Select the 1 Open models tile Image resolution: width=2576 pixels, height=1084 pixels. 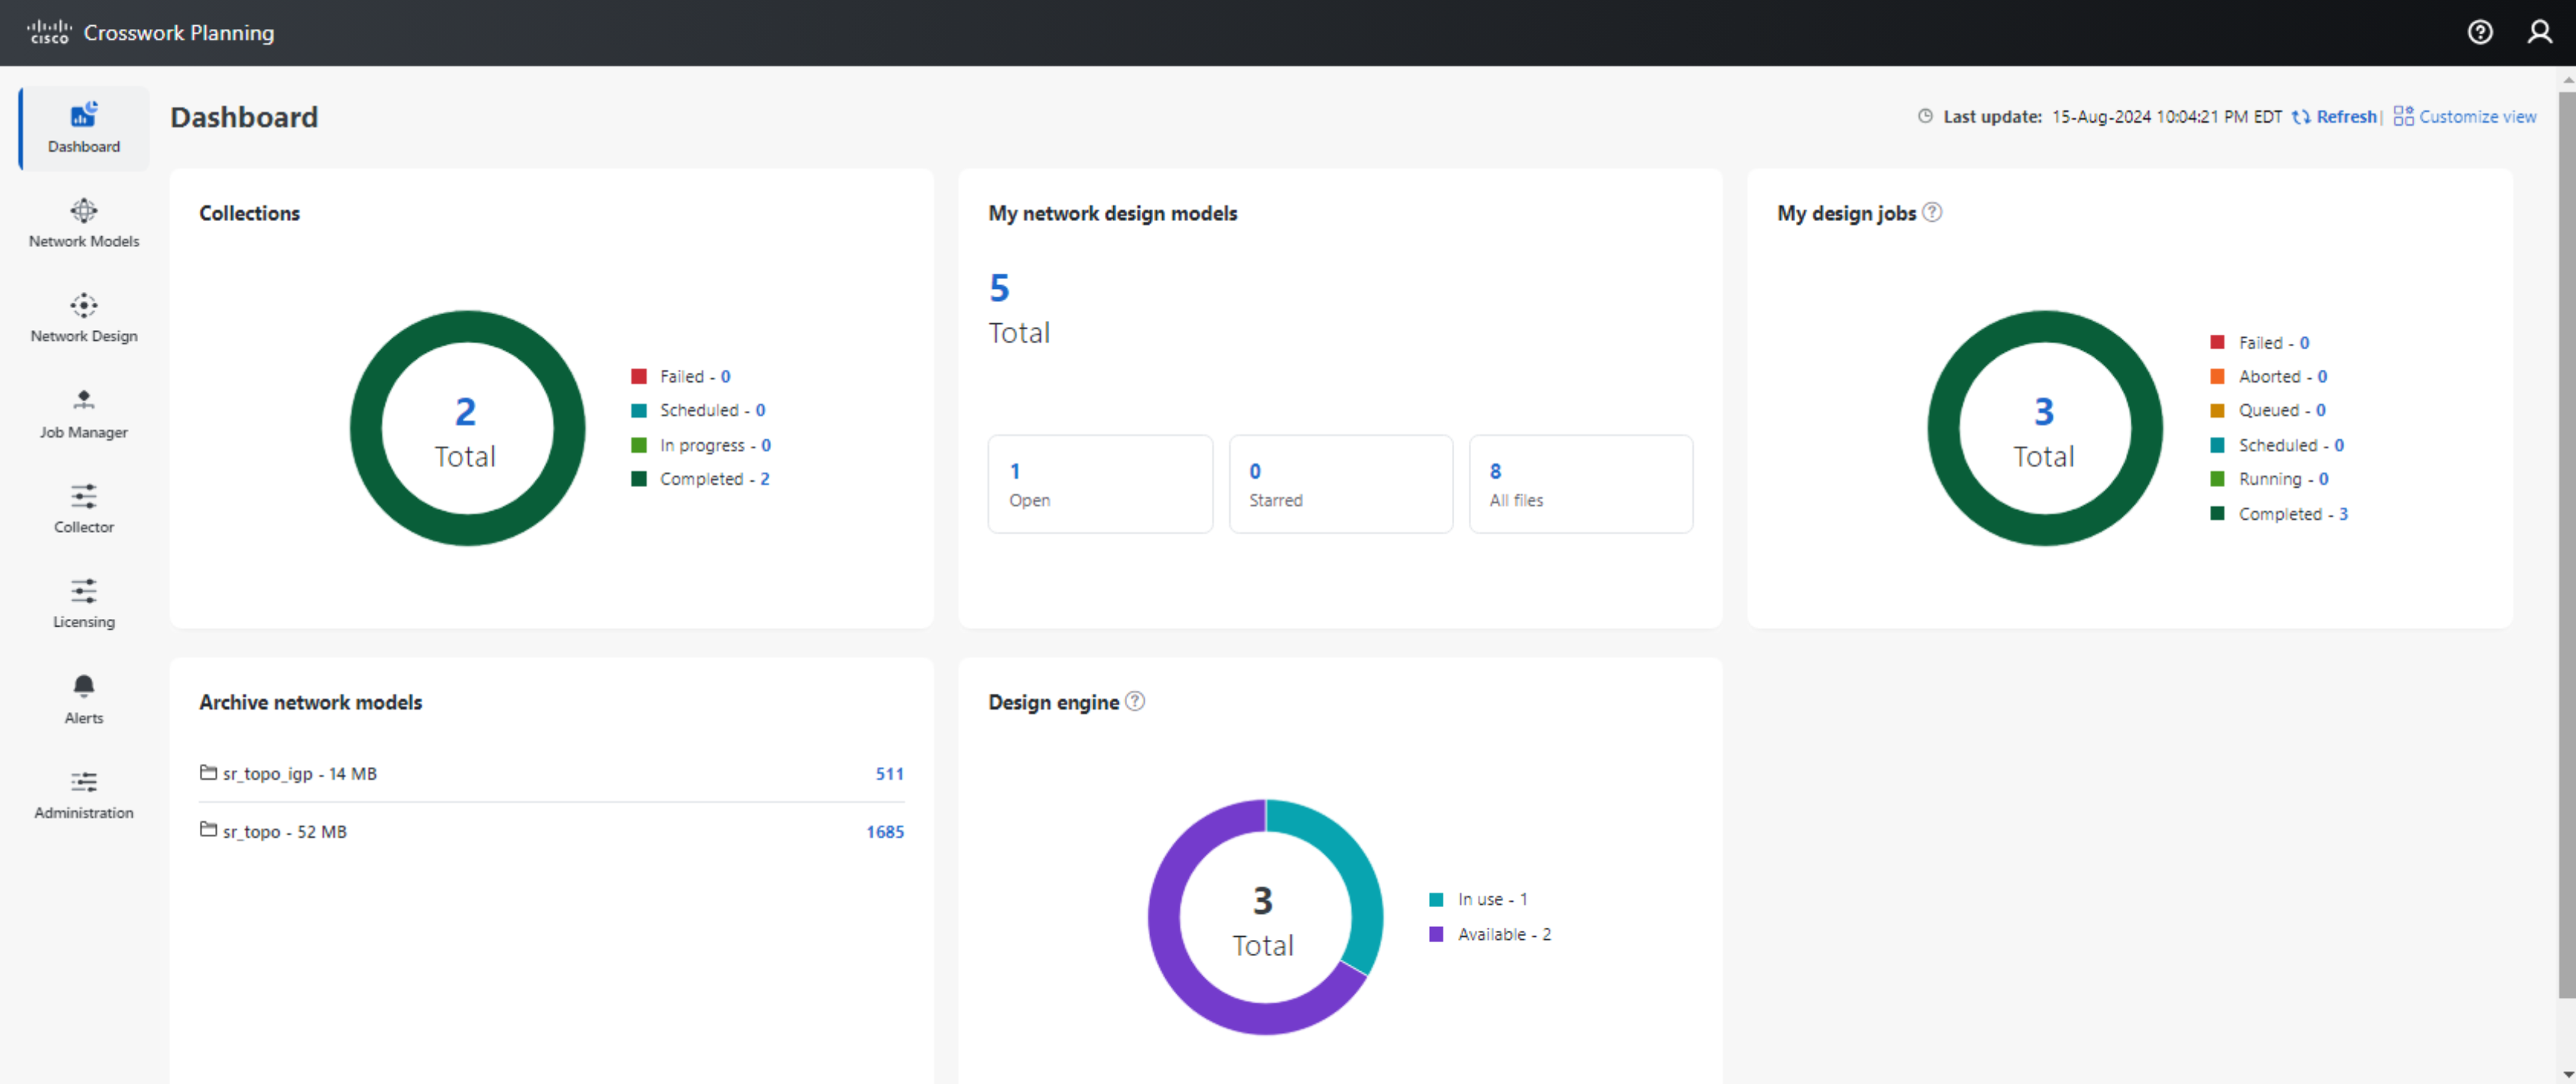[1100, 484]
